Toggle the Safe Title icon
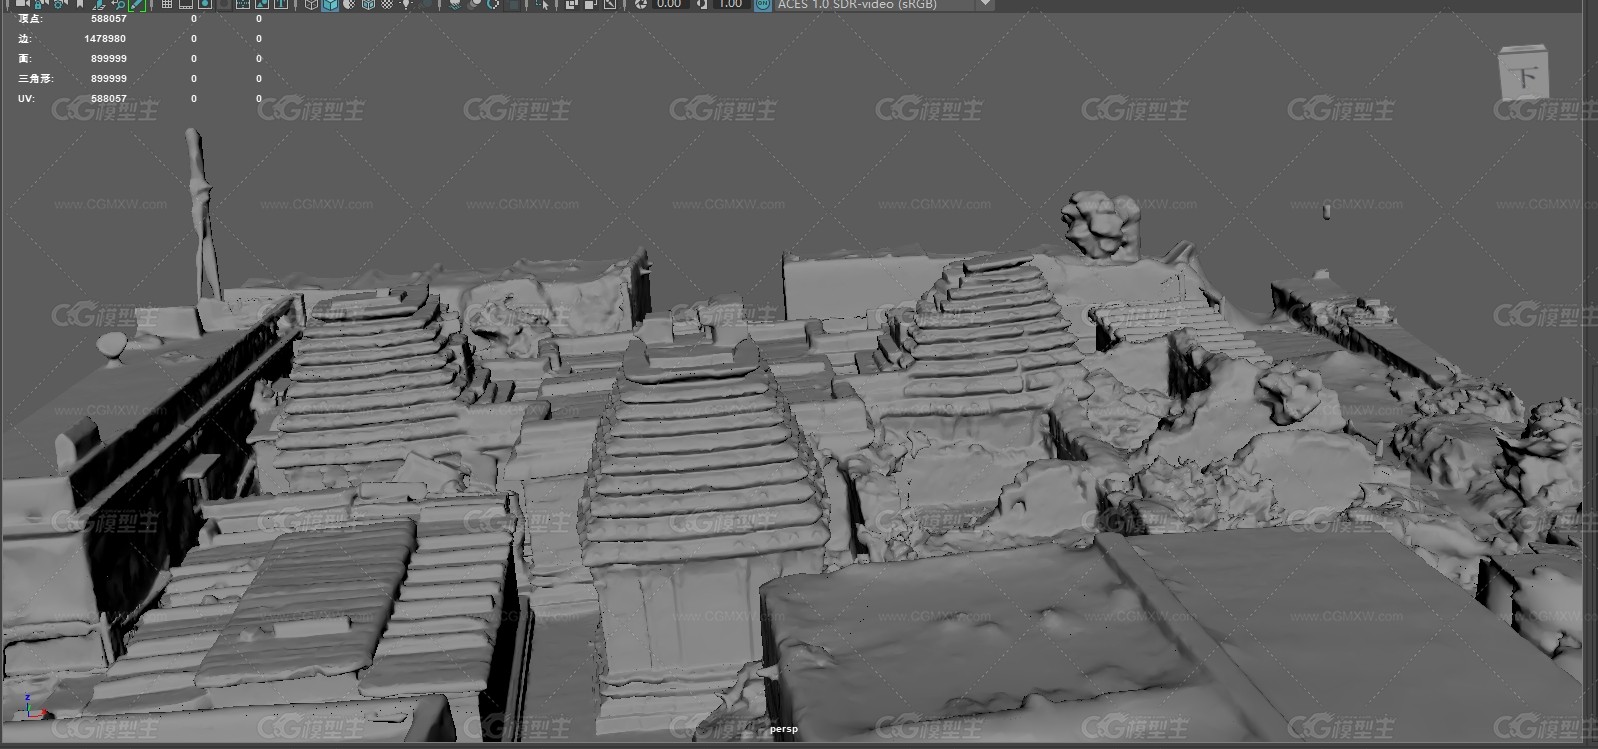The width and height of the screenshot is (1598, 749). point(281,5)
